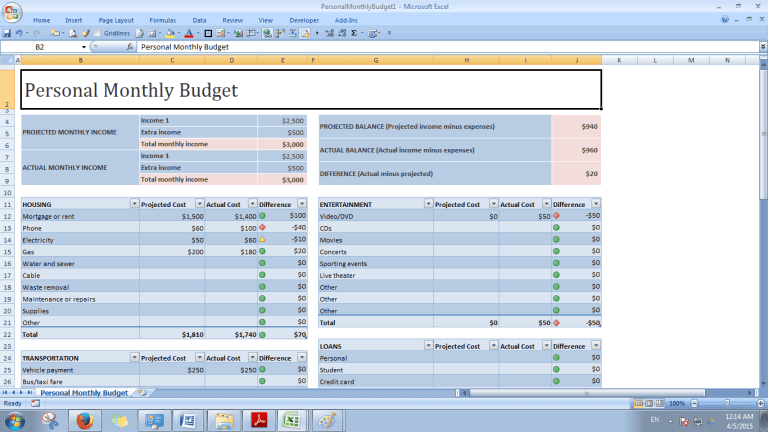Open the Add-Ins ribbon tab
The image size is (768, 432).
346,21
